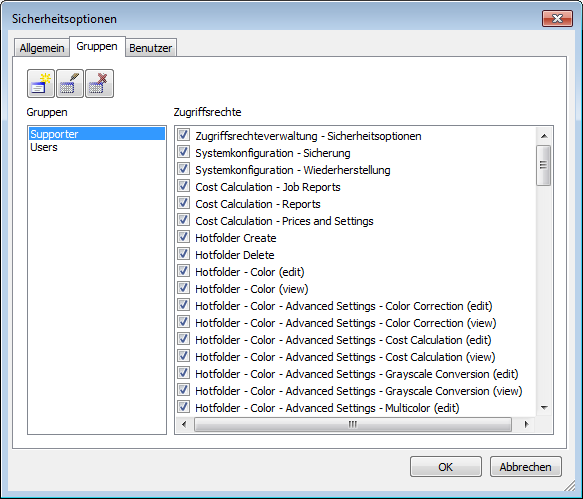Confirm the dialog with OK
583x499 pixels.
click(446, 467)
